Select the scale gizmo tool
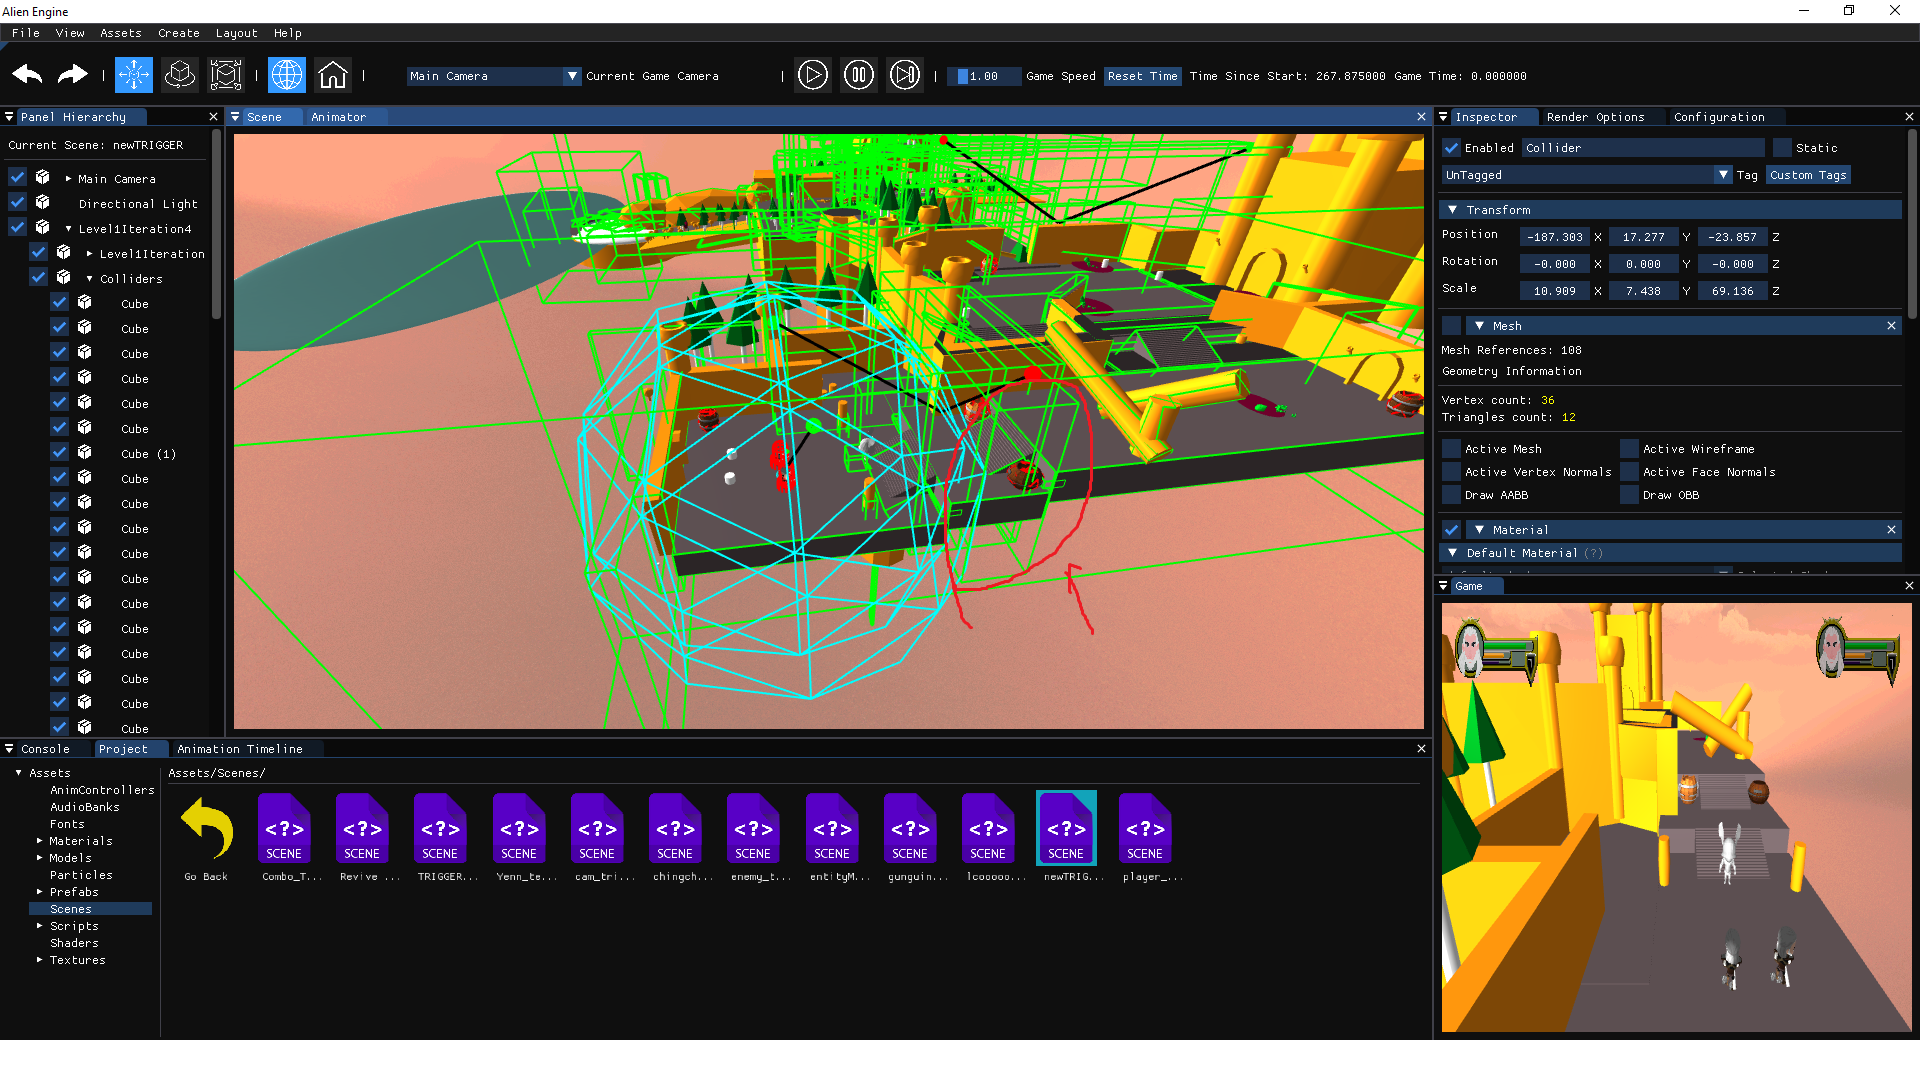The width and height of the screenshot is (1920, 1080). click(x=226, y=75)
